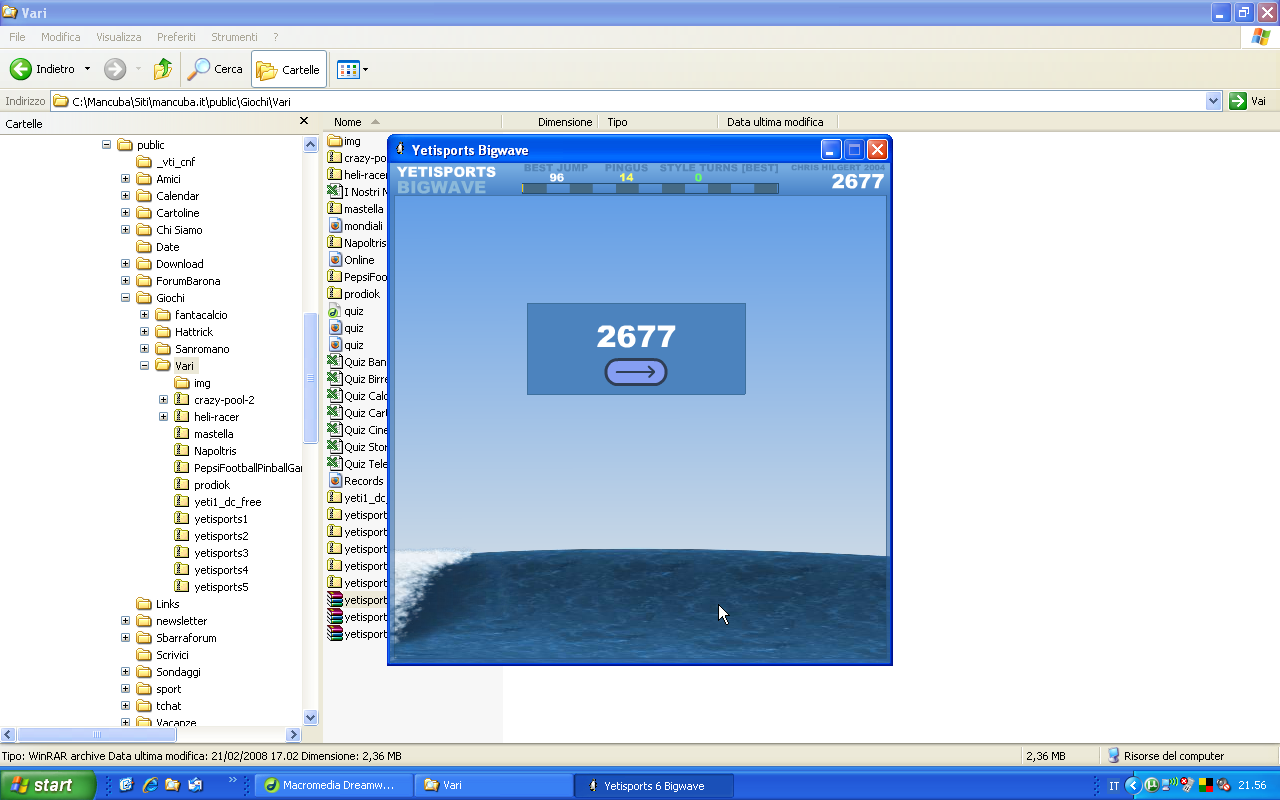Select _vti_cnf folder in tree
The height and width of the screenshot is (800, 1280).
(x=176, y=162)
